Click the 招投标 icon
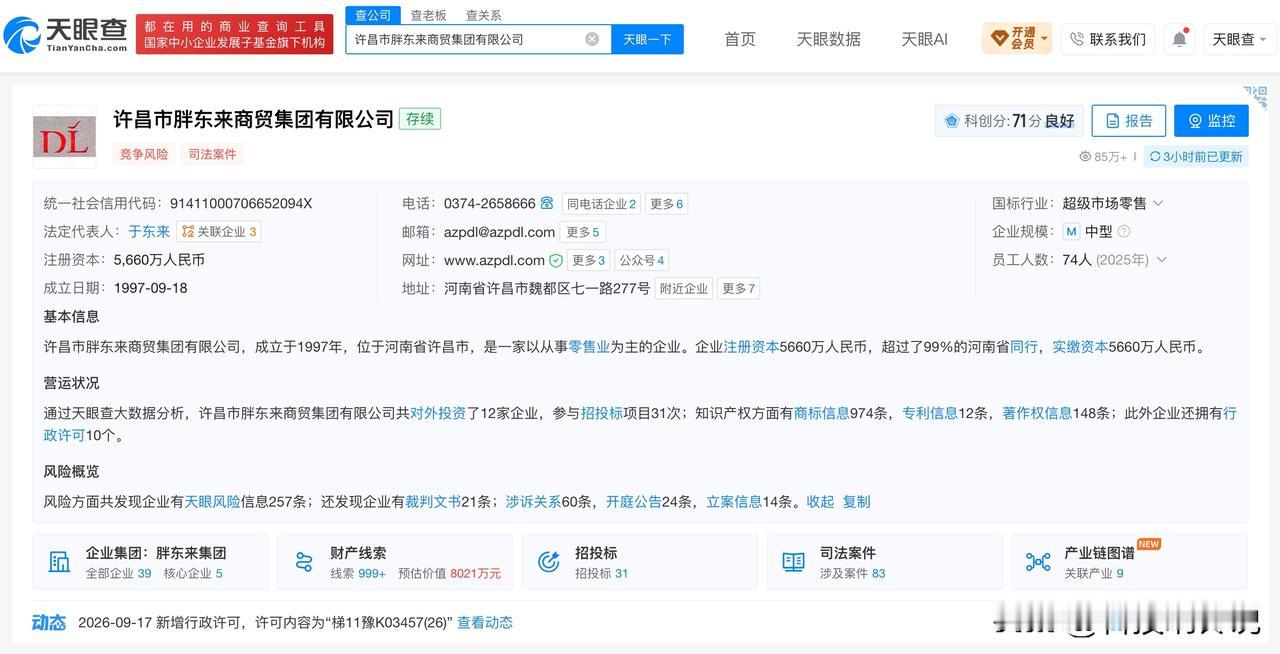Image resolution: width=1280 pixels, height=654 pixels. (548, 562)
